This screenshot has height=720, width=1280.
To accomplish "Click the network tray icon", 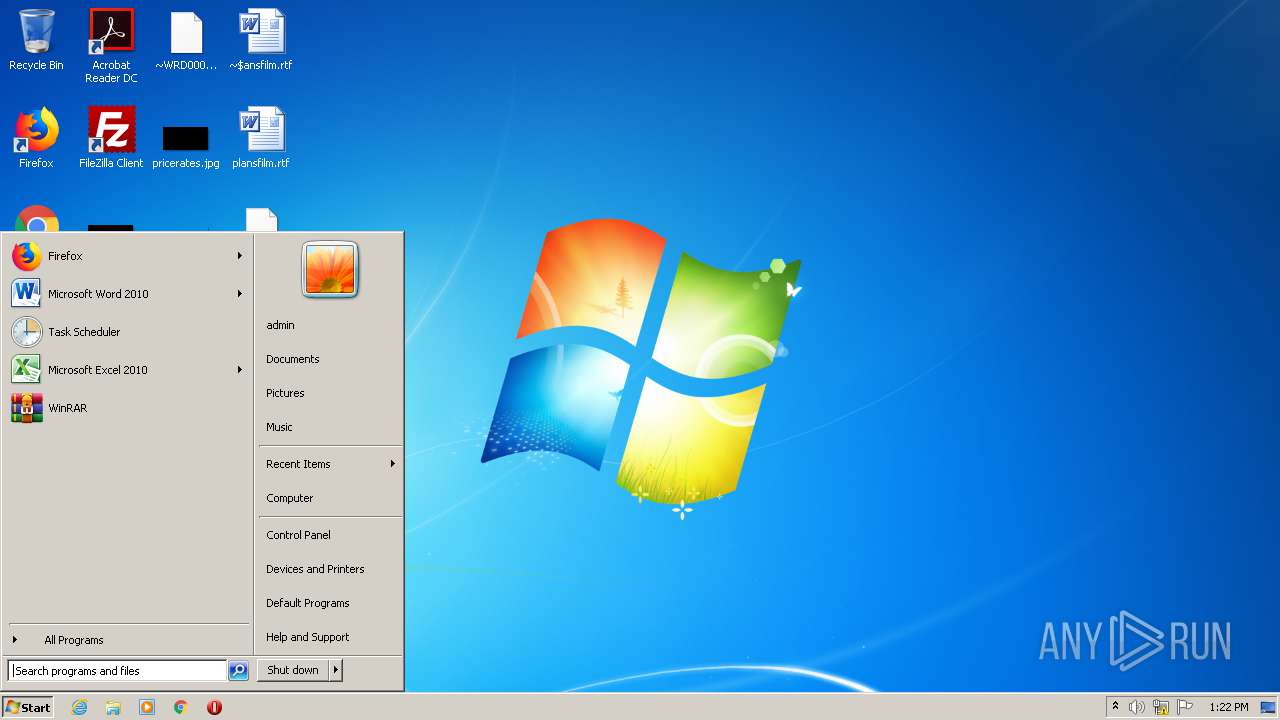I will (x=1161, y=707).
